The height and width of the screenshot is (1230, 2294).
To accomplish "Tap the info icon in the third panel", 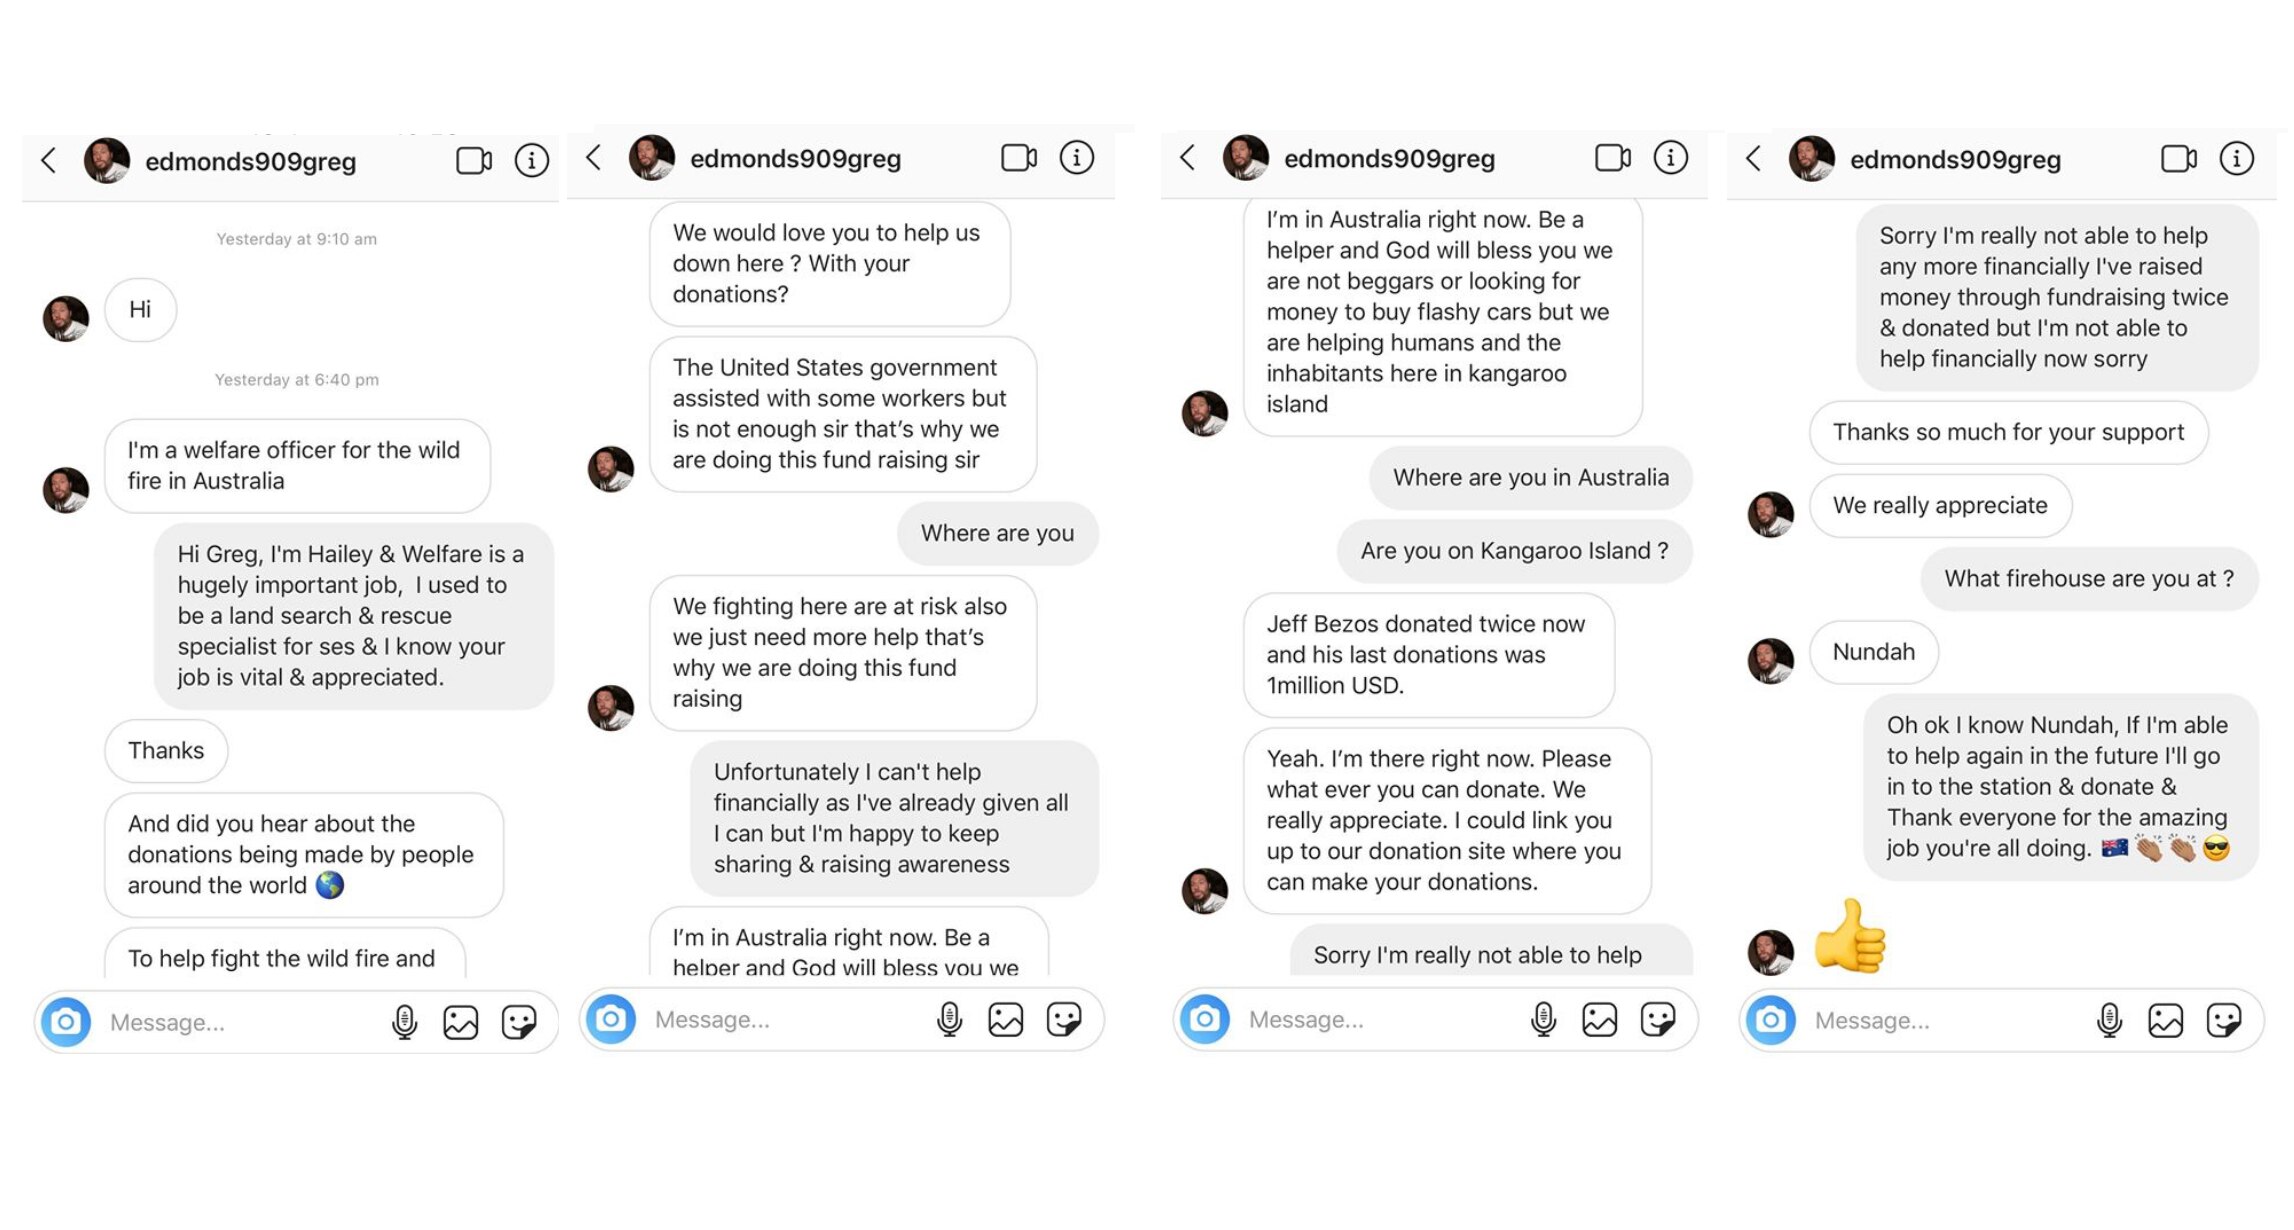I will (x=1669, y=157).
